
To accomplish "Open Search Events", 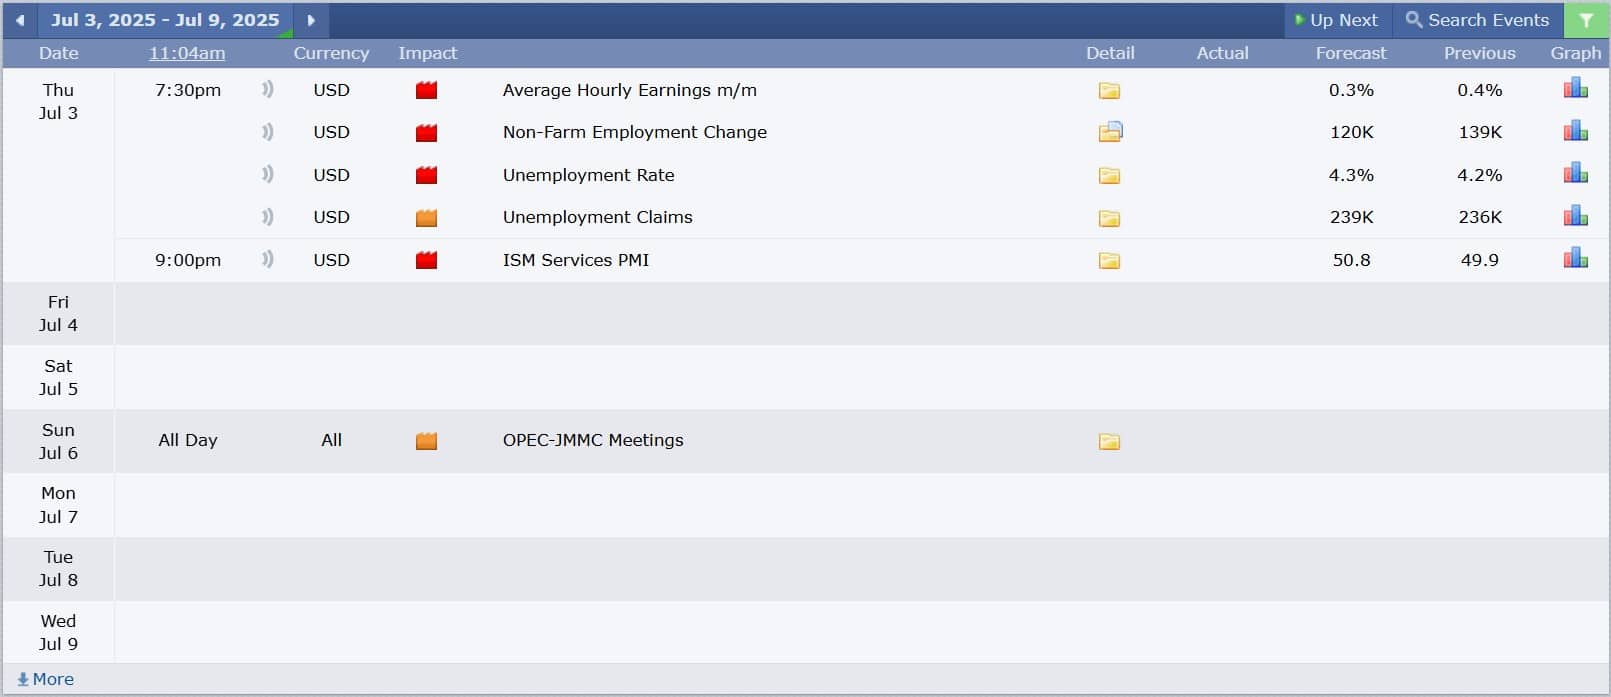I will 1477,20.
